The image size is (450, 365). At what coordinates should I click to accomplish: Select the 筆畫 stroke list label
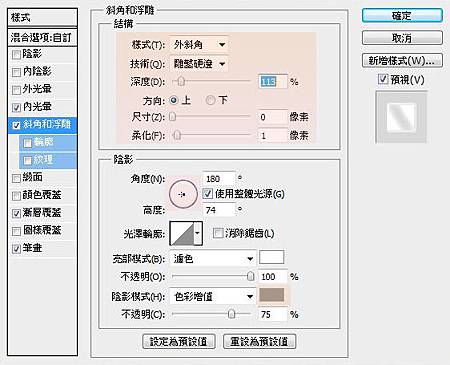click(32, 248)
